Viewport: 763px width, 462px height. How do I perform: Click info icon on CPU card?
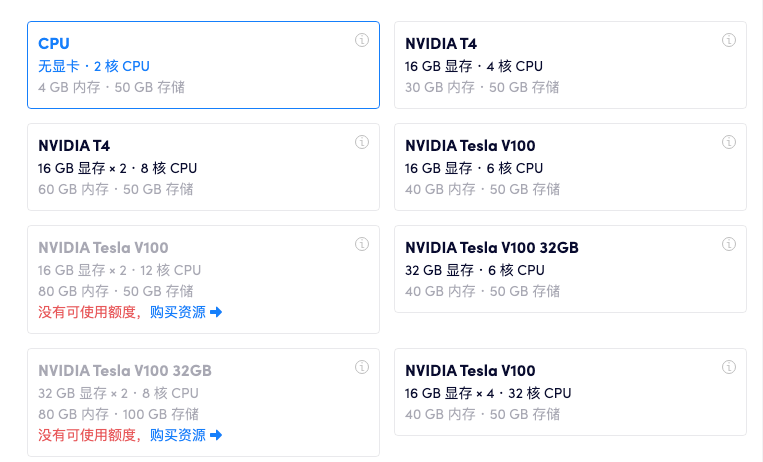362,40
